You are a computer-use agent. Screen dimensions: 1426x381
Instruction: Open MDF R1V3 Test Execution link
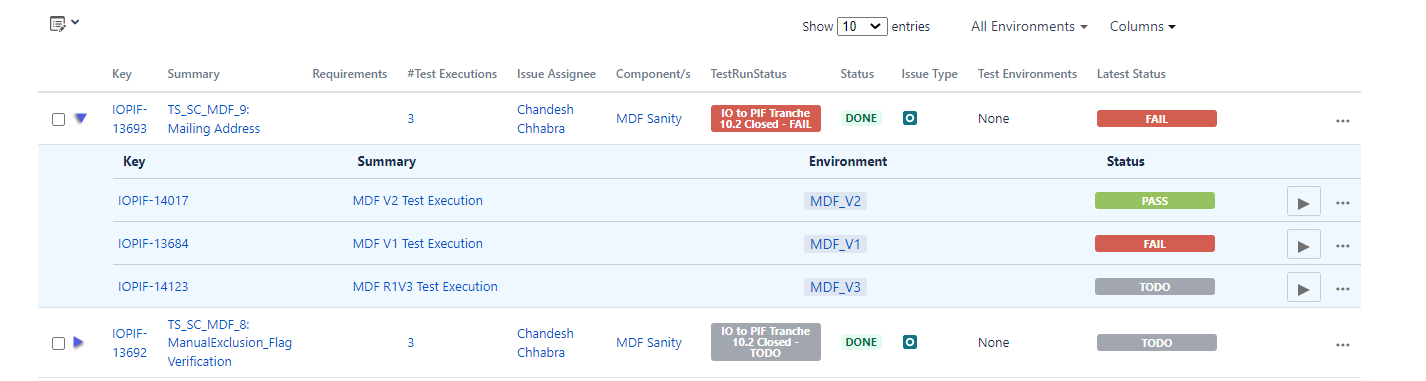[x=425, y=287]
